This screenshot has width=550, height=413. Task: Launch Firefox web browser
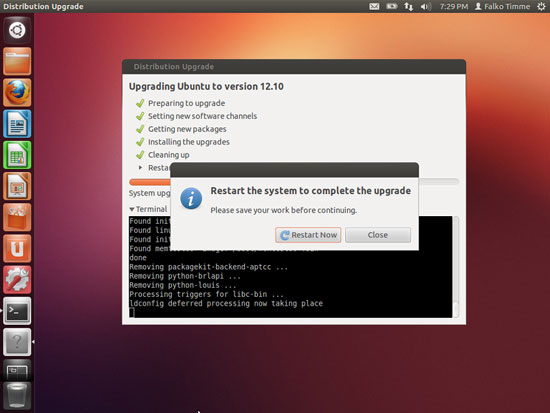[x=17, y=92]
